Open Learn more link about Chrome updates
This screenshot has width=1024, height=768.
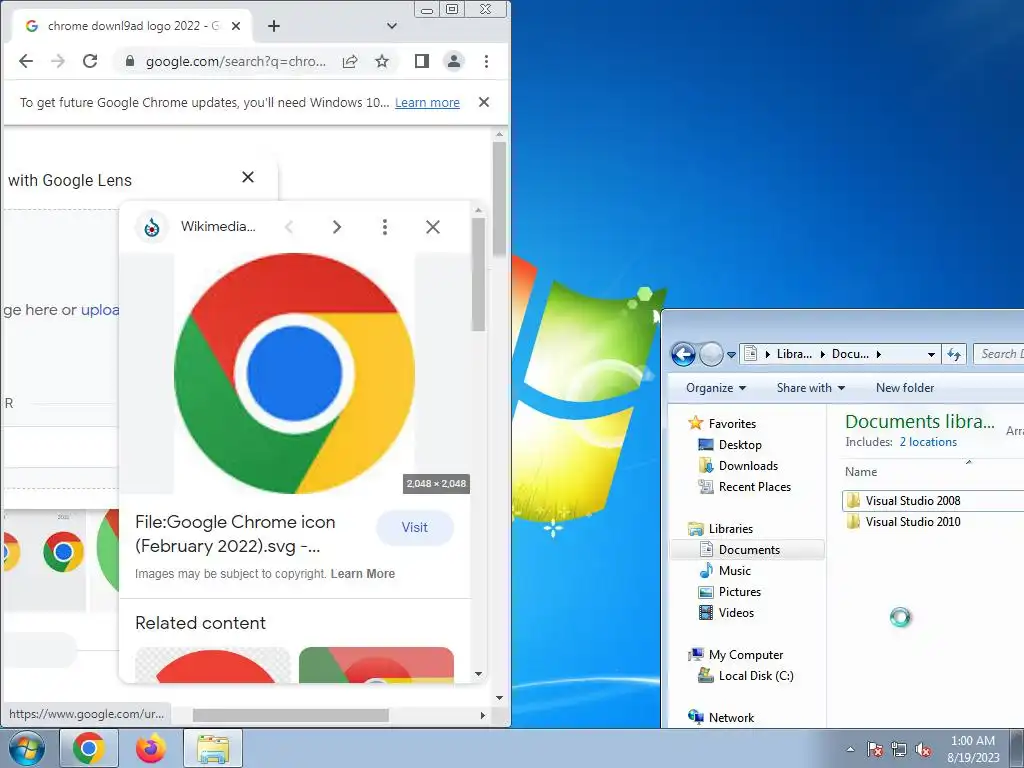pos(427,103)
